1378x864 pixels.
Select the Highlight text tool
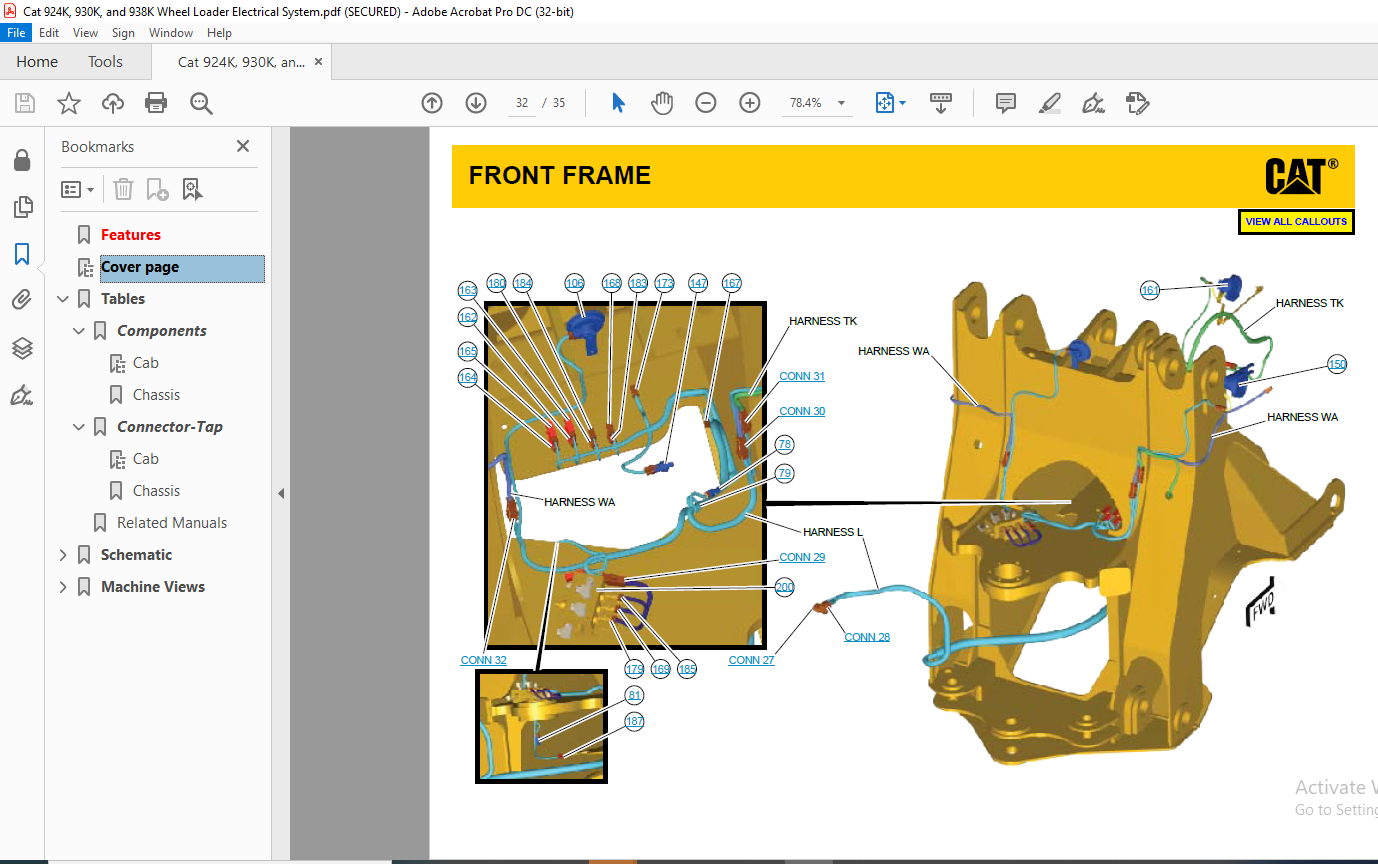pos(1049,103)
